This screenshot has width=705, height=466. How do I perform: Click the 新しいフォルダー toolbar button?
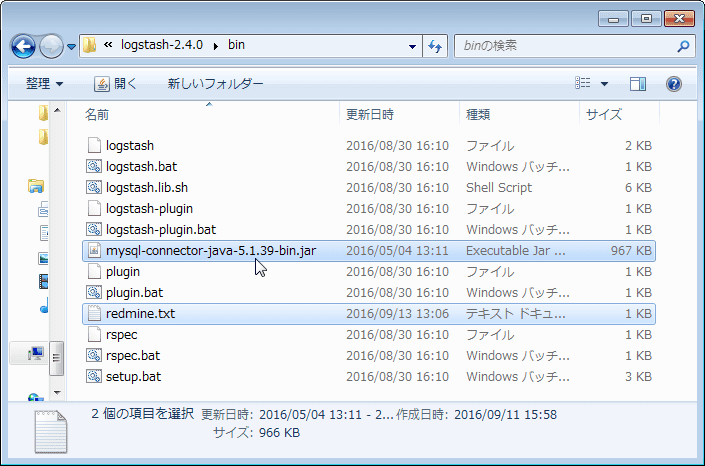pos(215,84)
